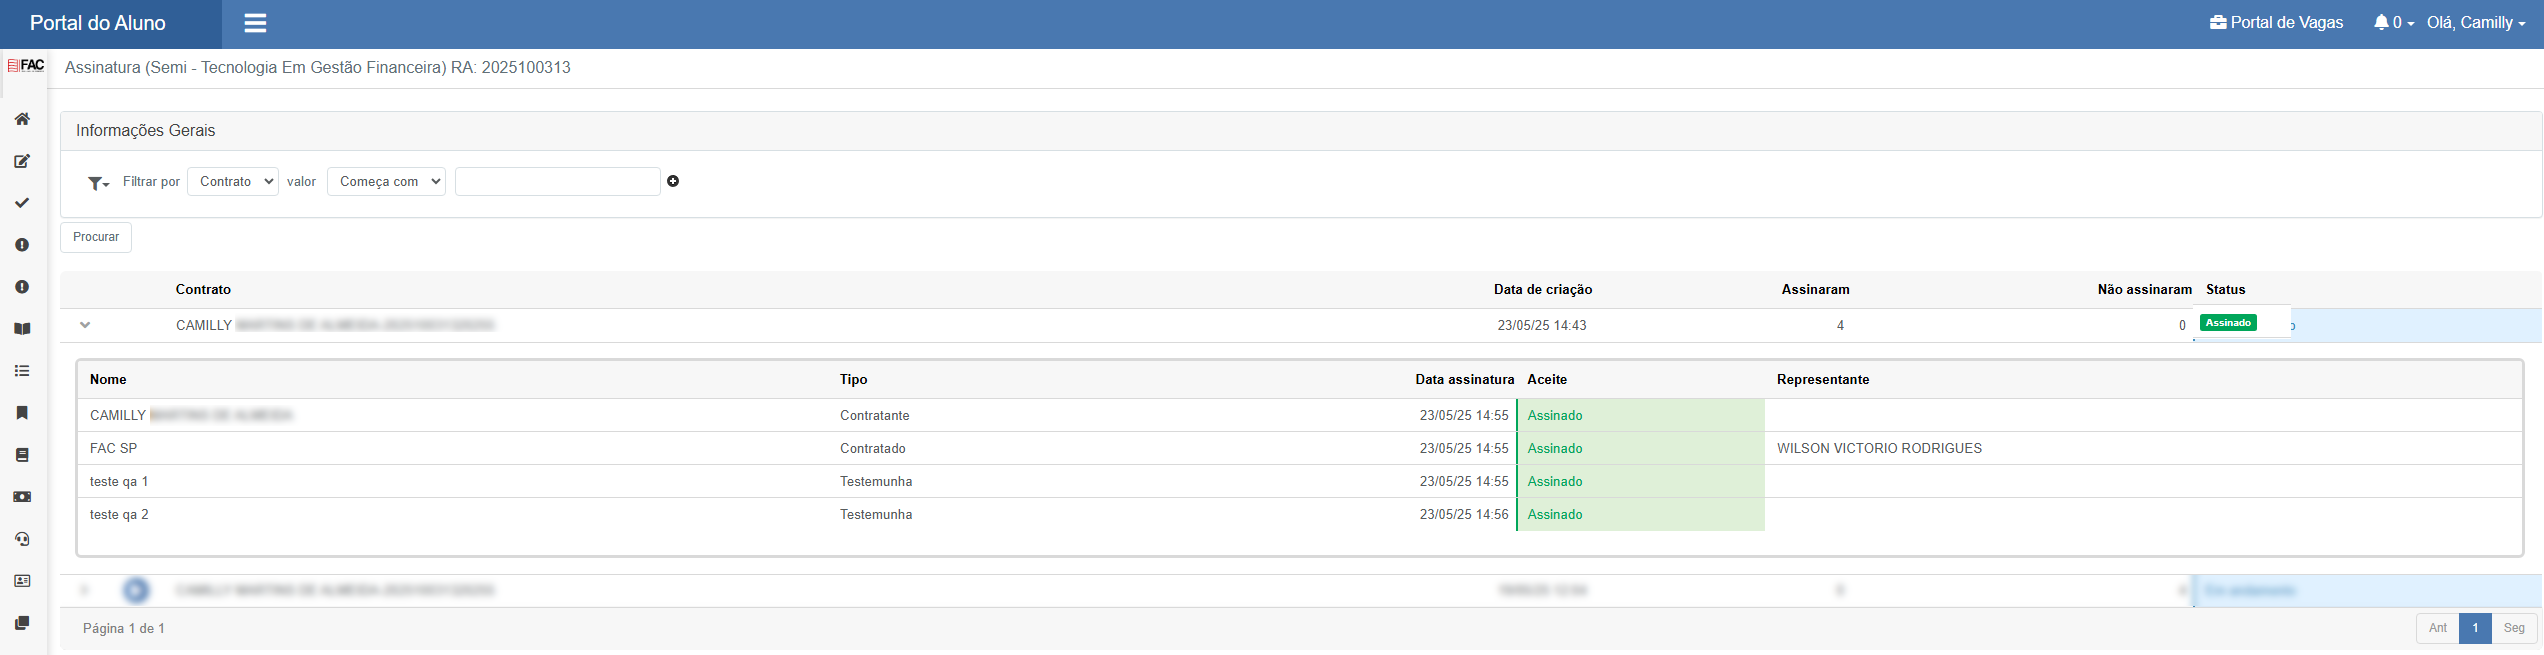Open the Olá, Camilly user menu
This screenshot has height=655, width=2544.
coord(2476,23)
